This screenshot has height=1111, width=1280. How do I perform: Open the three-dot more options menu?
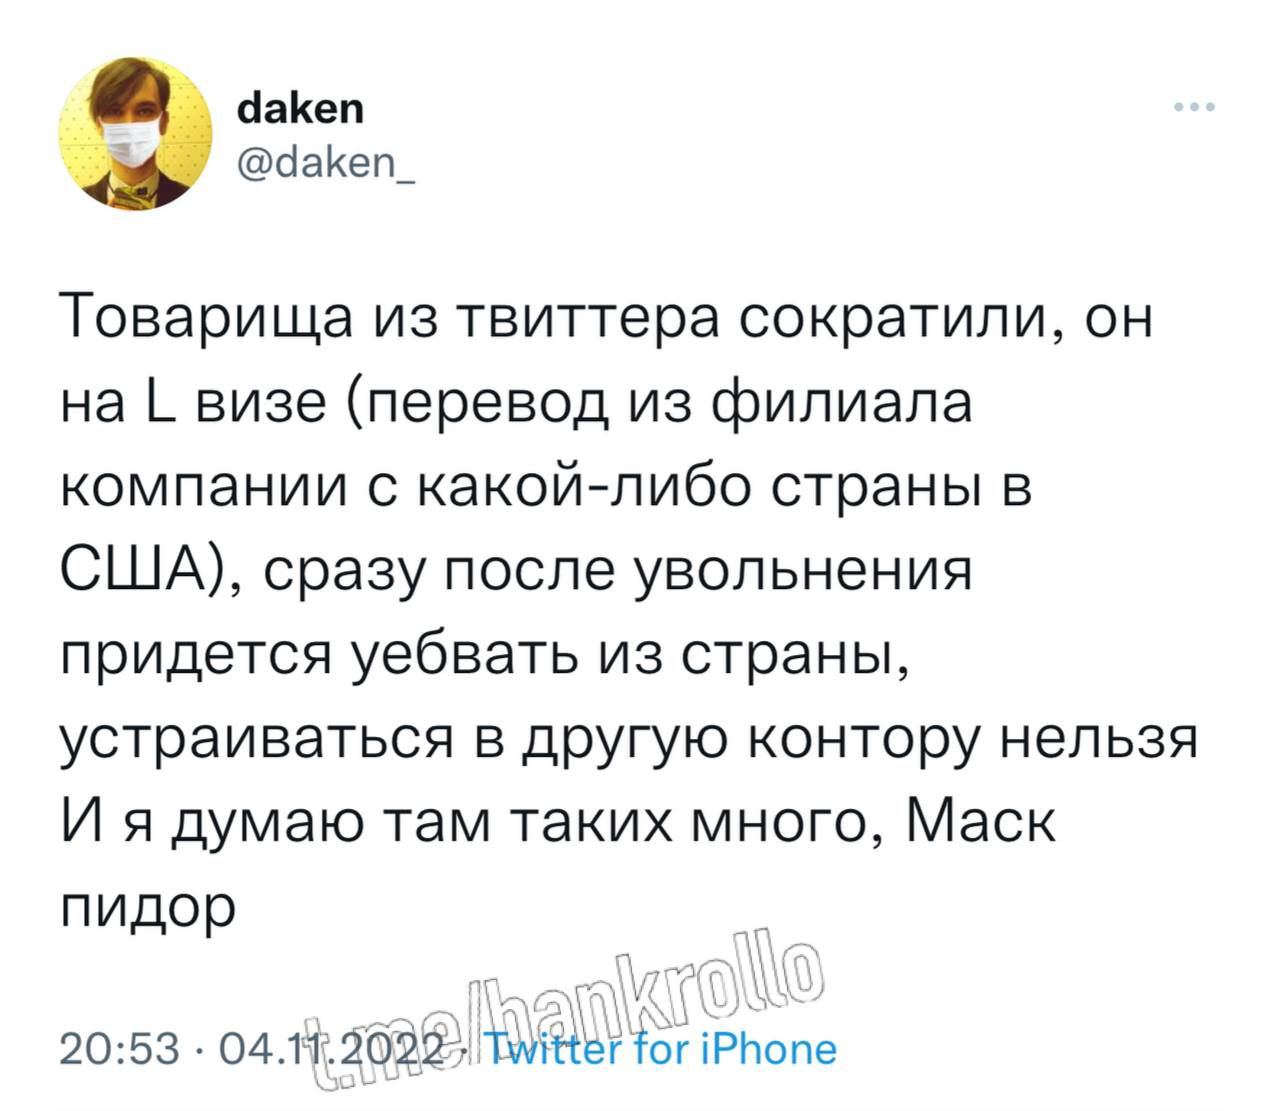[1195, 107]
